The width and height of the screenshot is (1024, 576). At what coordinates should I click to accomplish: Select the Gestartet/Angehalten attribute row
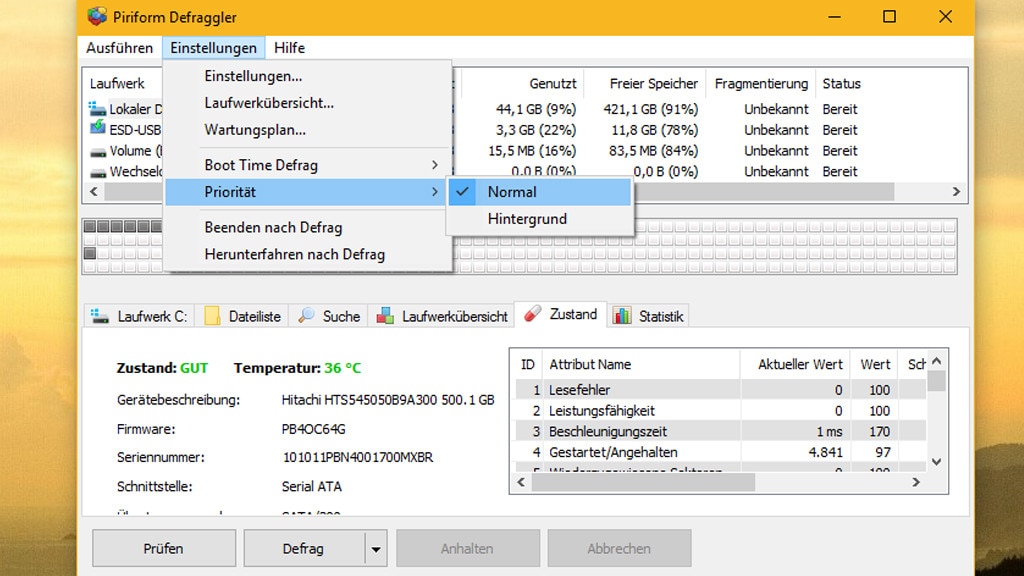pos(721,453)
